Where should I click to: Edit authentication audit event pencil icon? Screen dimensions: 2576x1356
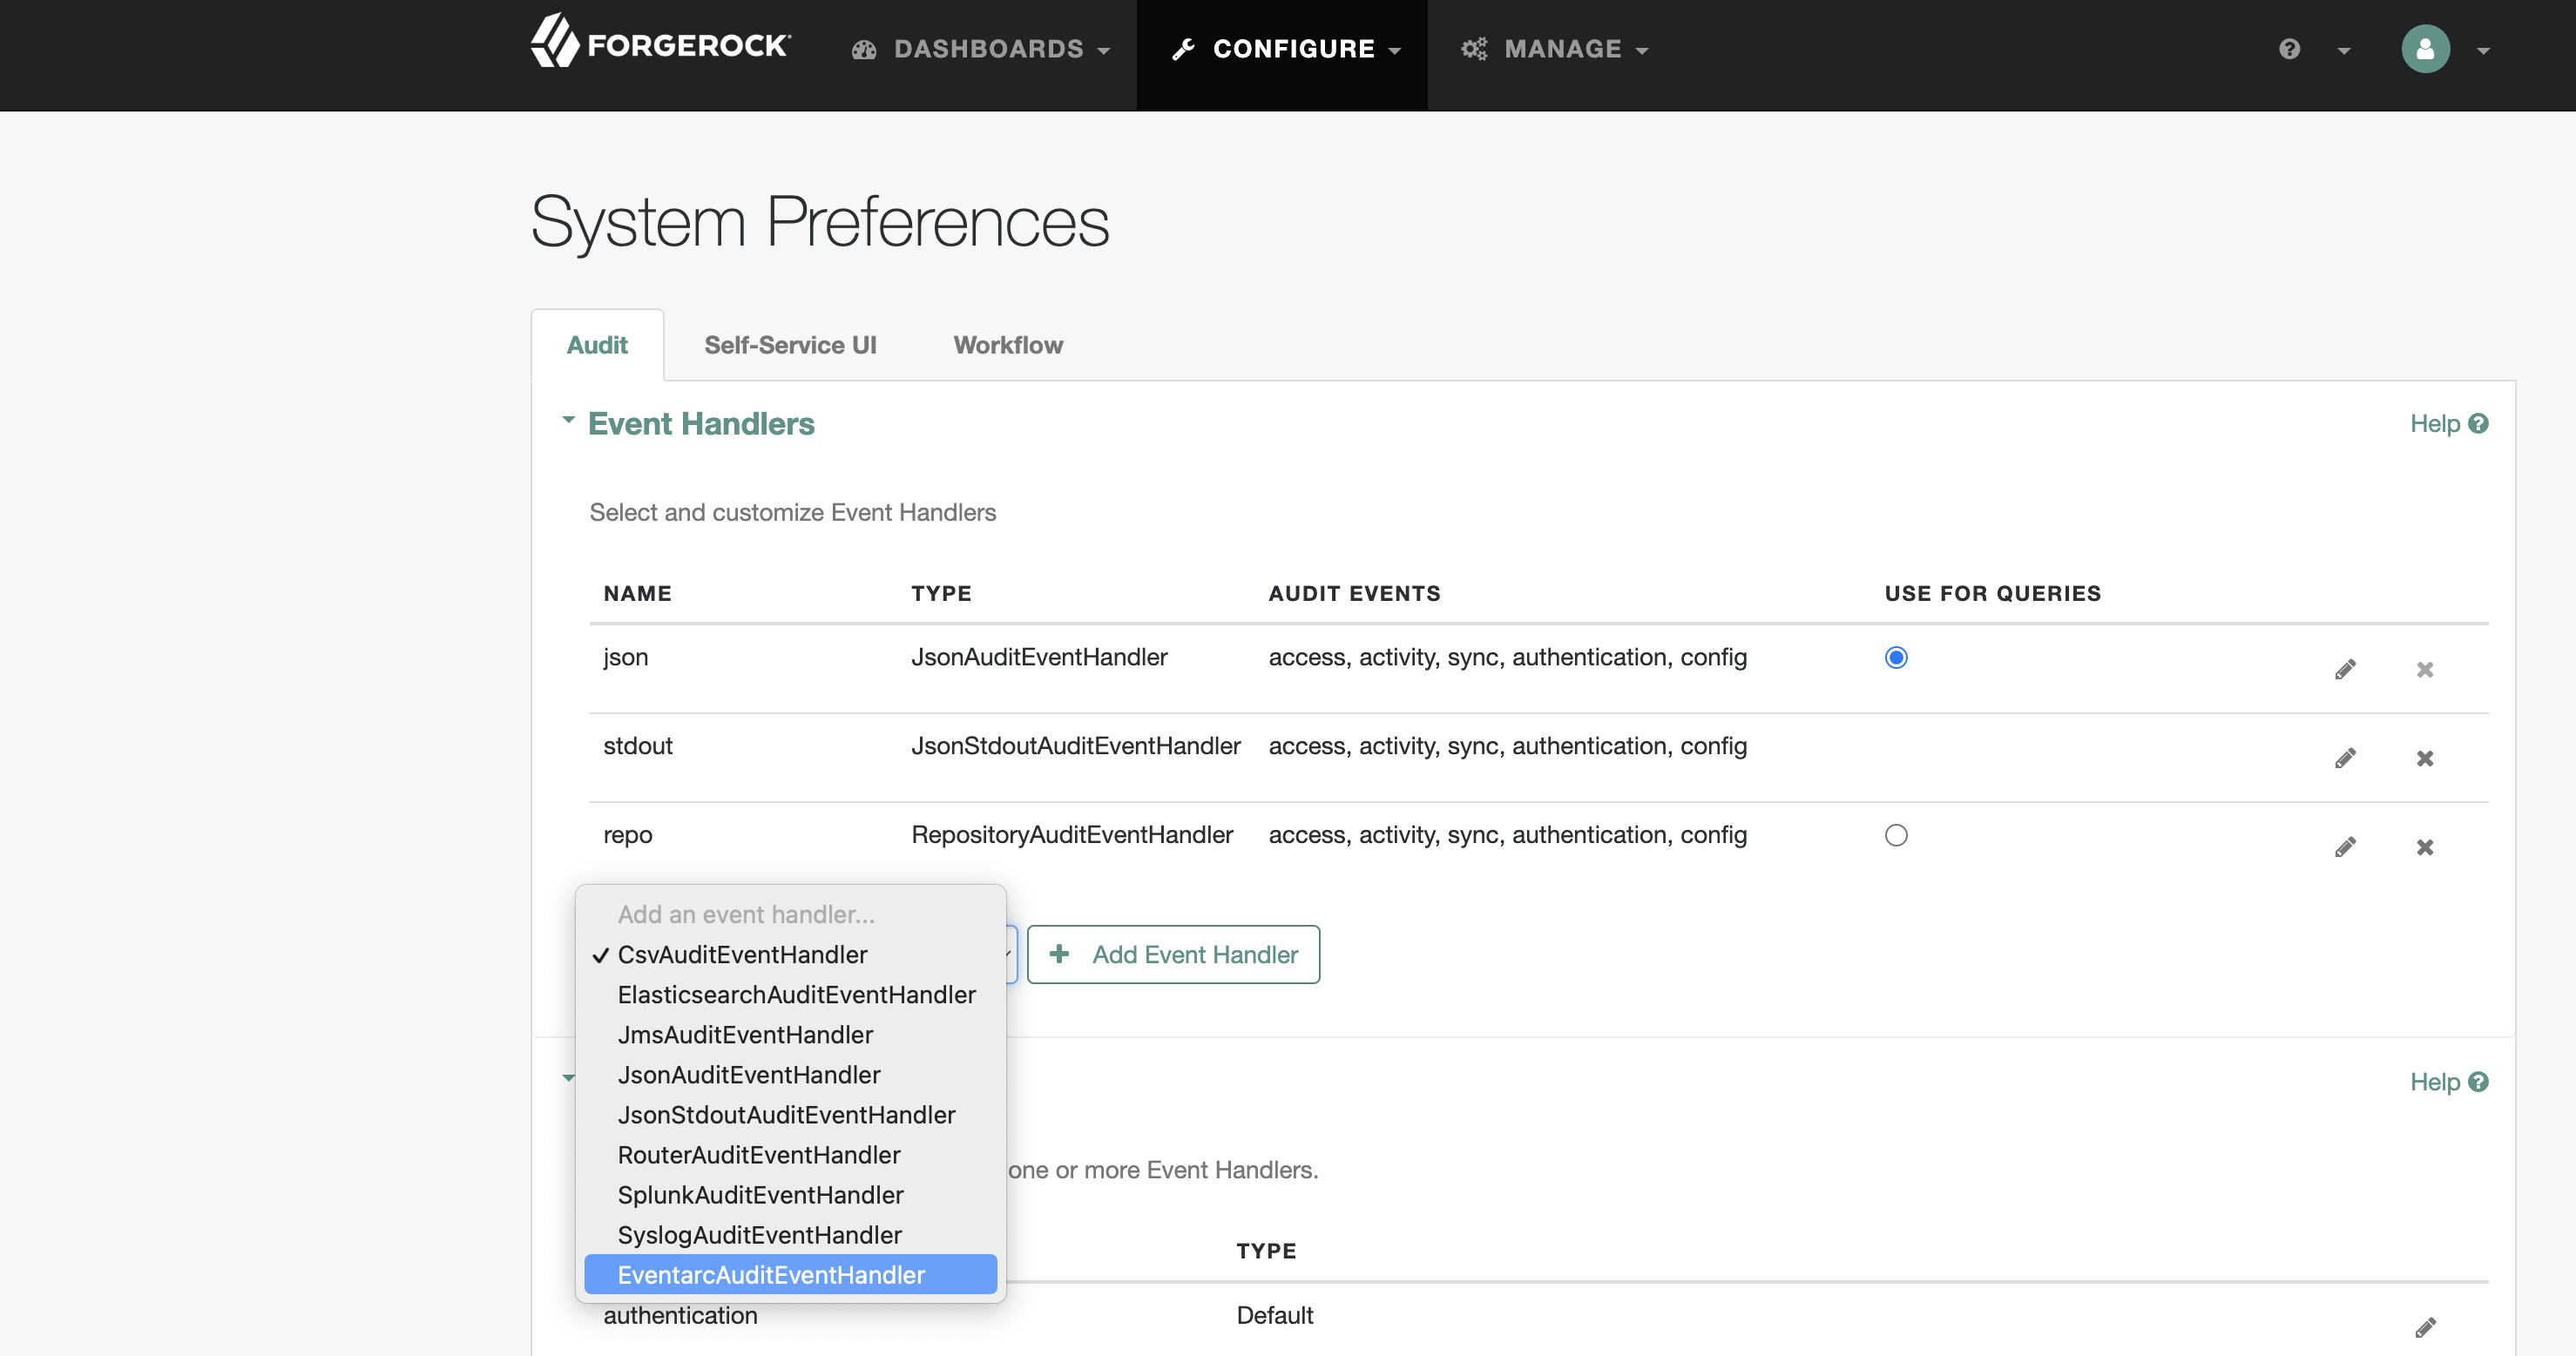point(2424,1327)
